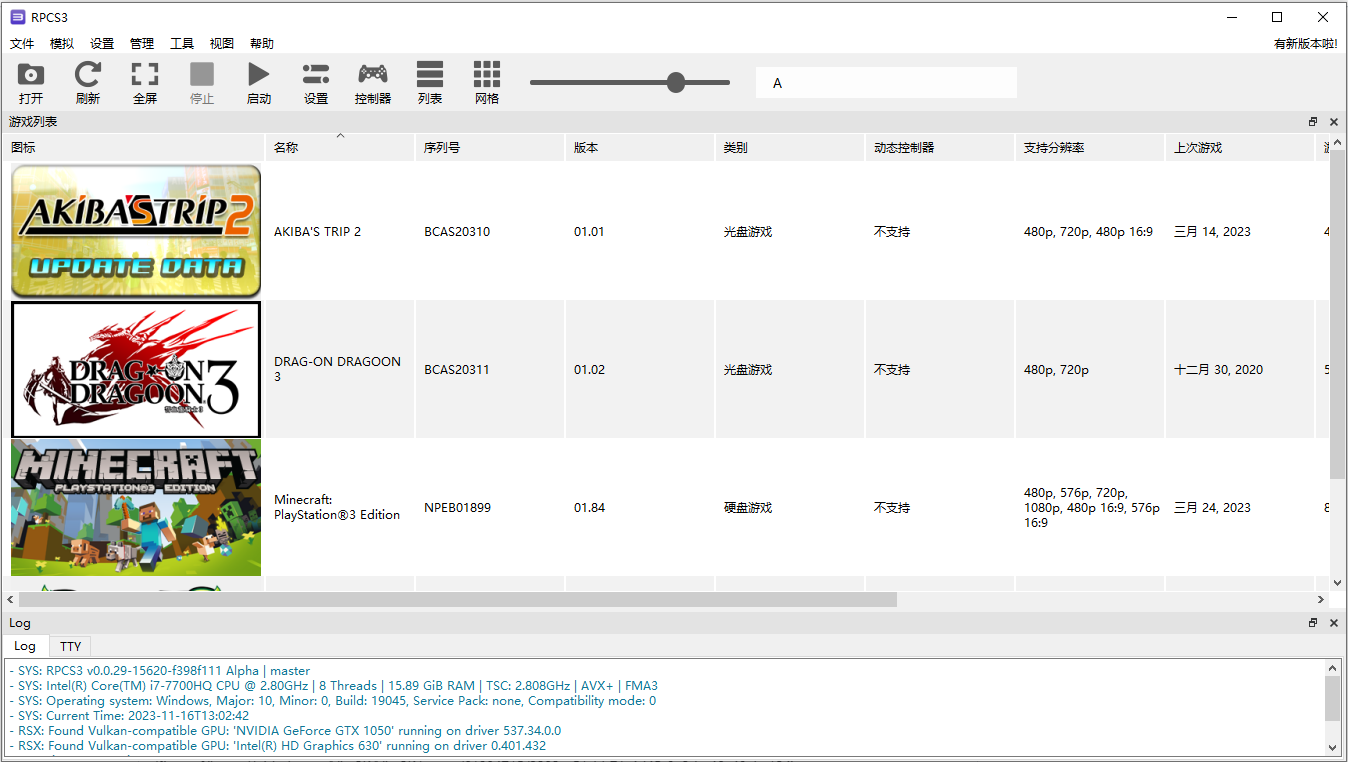Open the 控制器 gamepad icon
This screenshot has height=762, width=1348.
coord(373,74)
